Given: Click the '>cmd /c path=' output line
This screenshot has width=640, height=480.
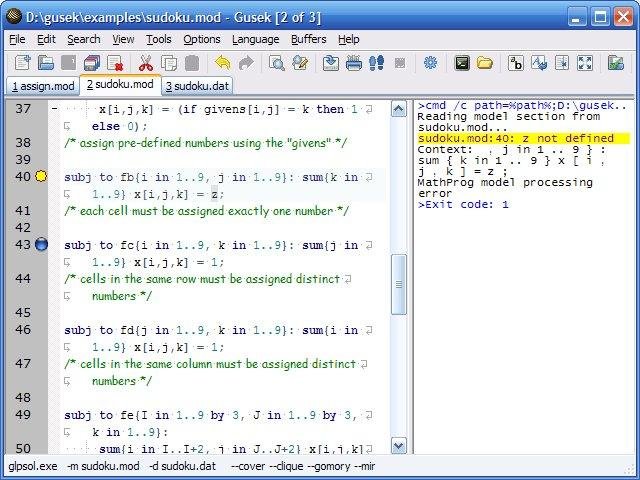Looking at the screenshot, I should [x=522, y=106].
